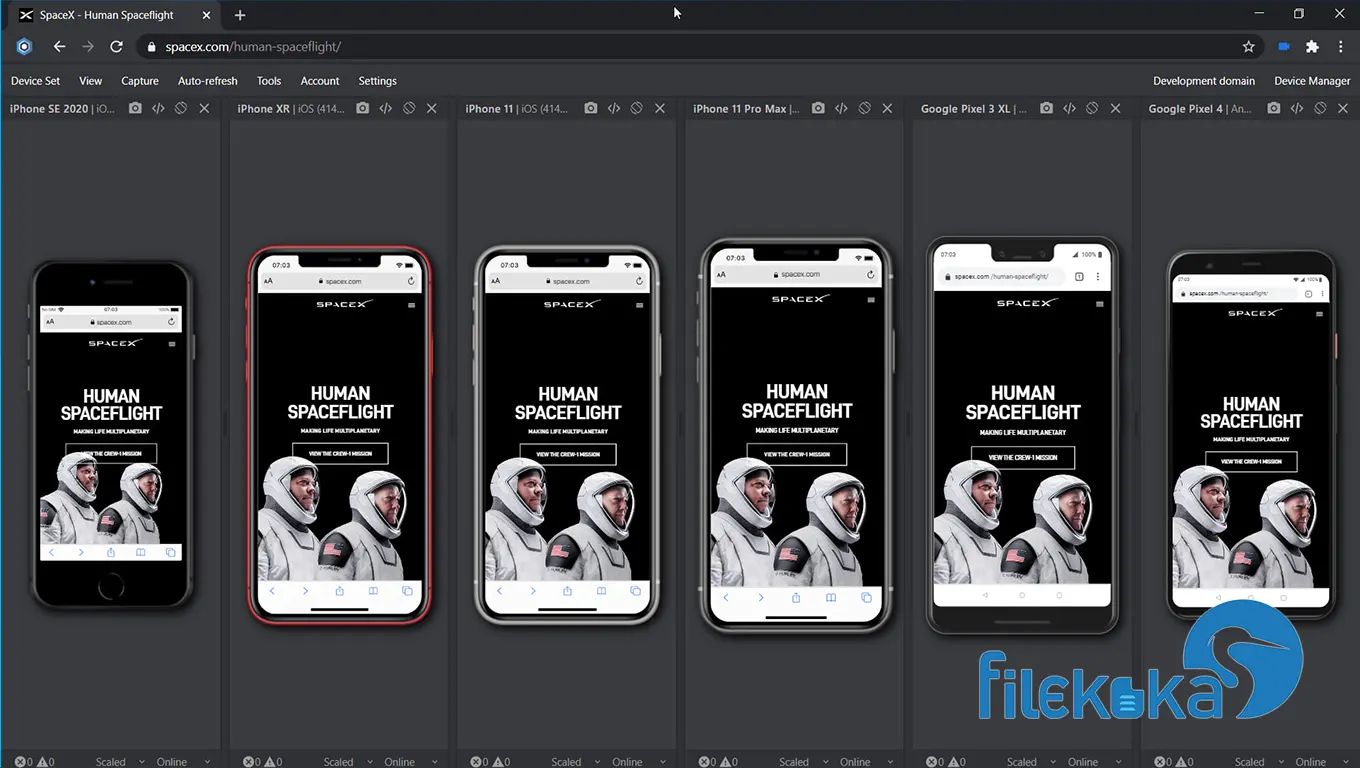Open DevTools for Google Pixel 4
The width and height of the screenshot is (1360, 768).
[1297, 108]
